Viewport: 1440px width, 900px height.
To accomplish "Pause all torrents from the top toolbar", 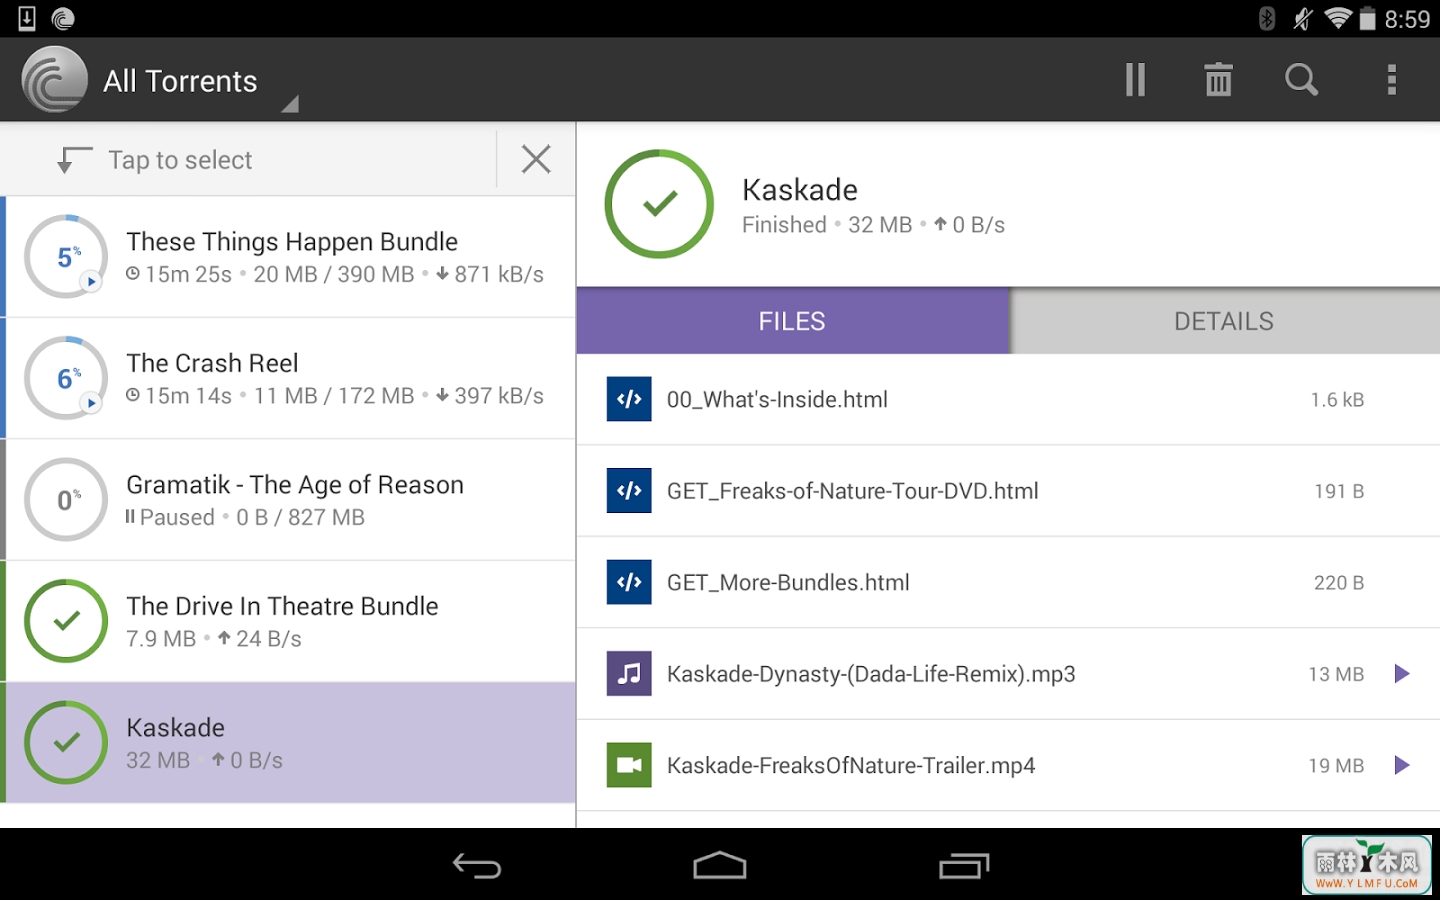I will pos(1134,80).
